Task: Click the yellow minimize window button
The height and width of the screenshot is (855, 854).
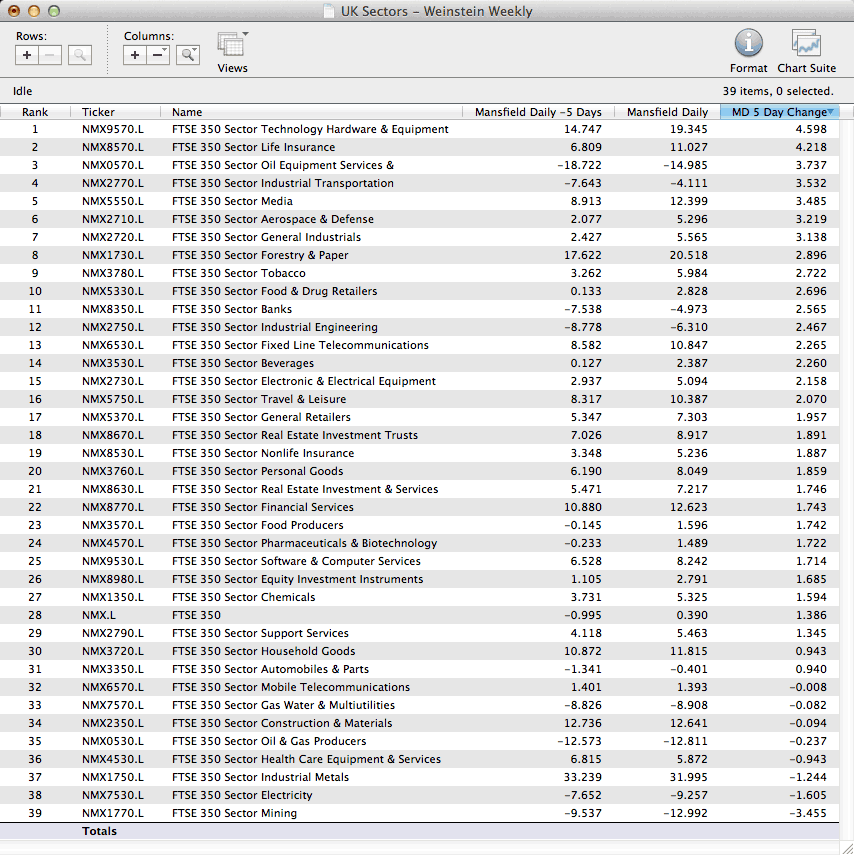Action: 34,12
